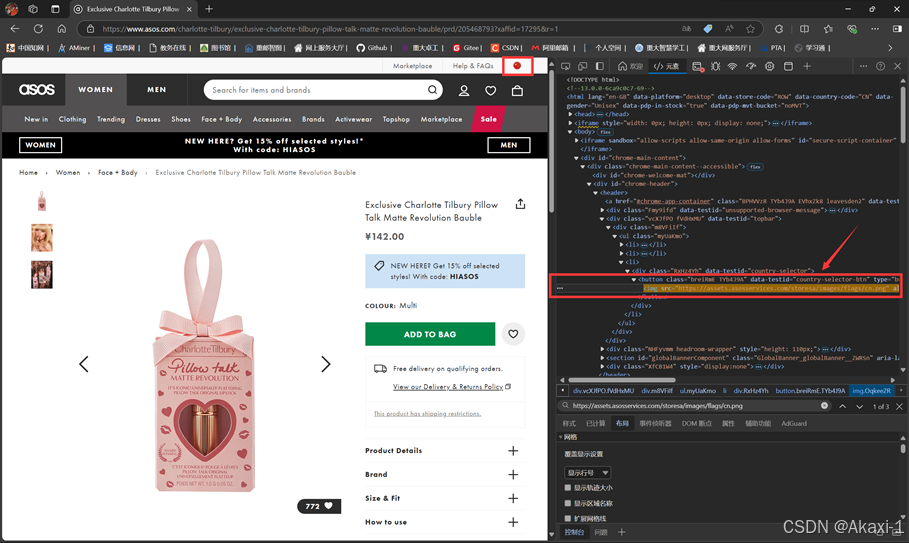Click browser refresh button
This screenshot has width=909, height=543.
(x=38, y=28)
